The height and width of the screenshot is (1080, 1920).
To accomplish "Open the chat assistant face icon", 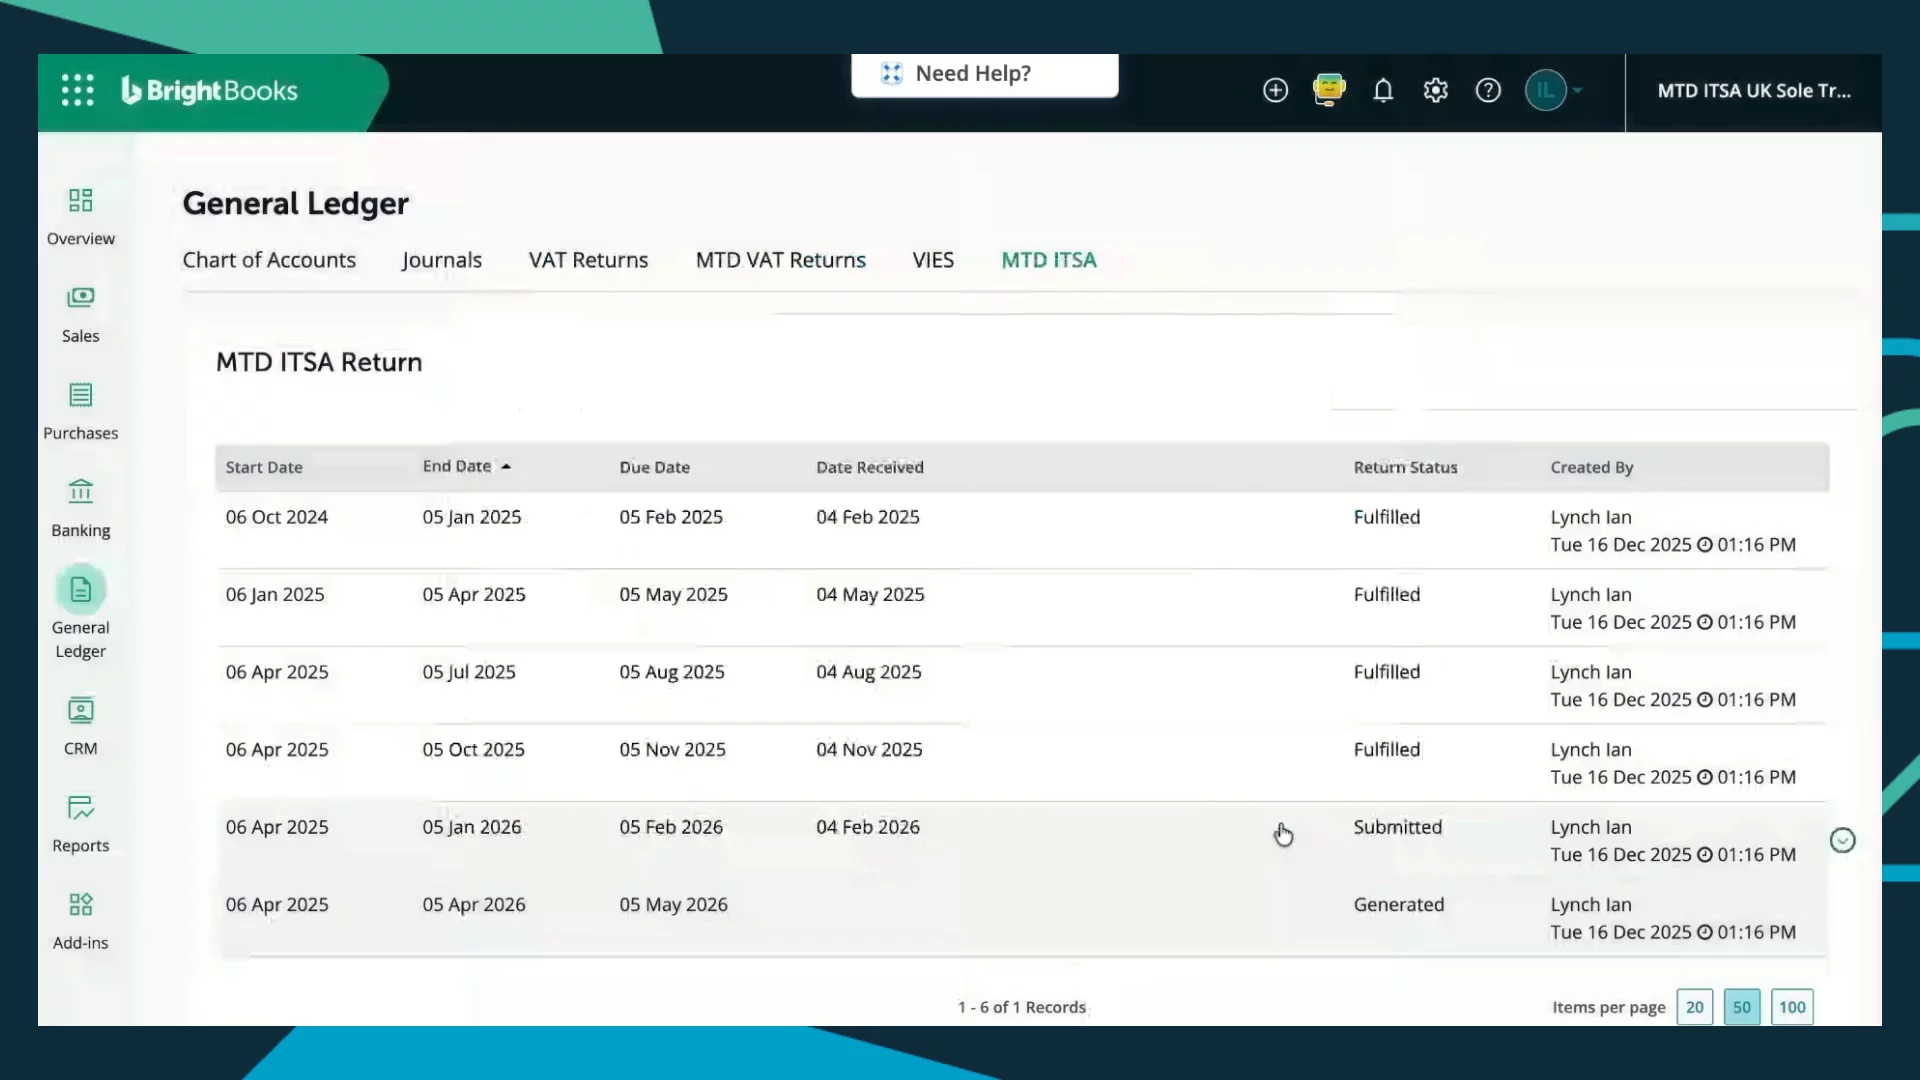I will pyautogui.click(x=1329, y=90).
